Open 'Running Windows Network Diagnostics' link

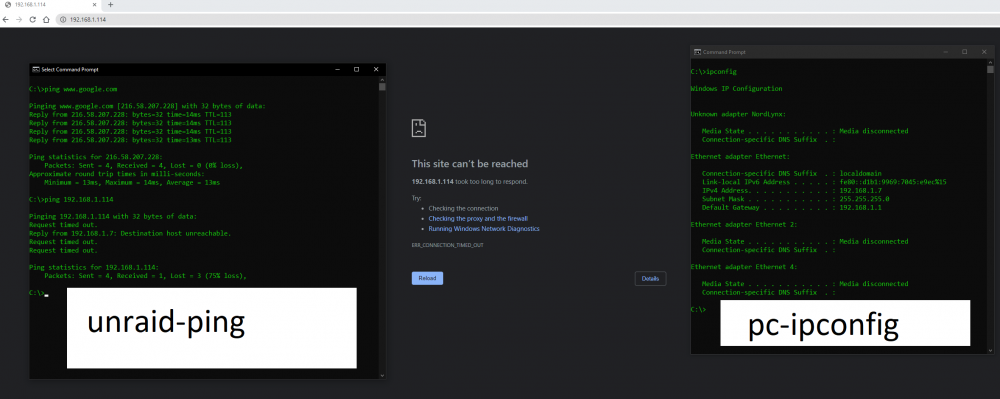click(x=484, y=228)
